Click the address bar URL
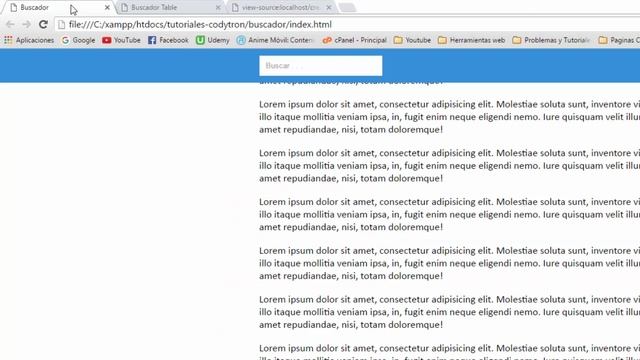The width and height of the screenshot is (640, 360). pos(200,24)
